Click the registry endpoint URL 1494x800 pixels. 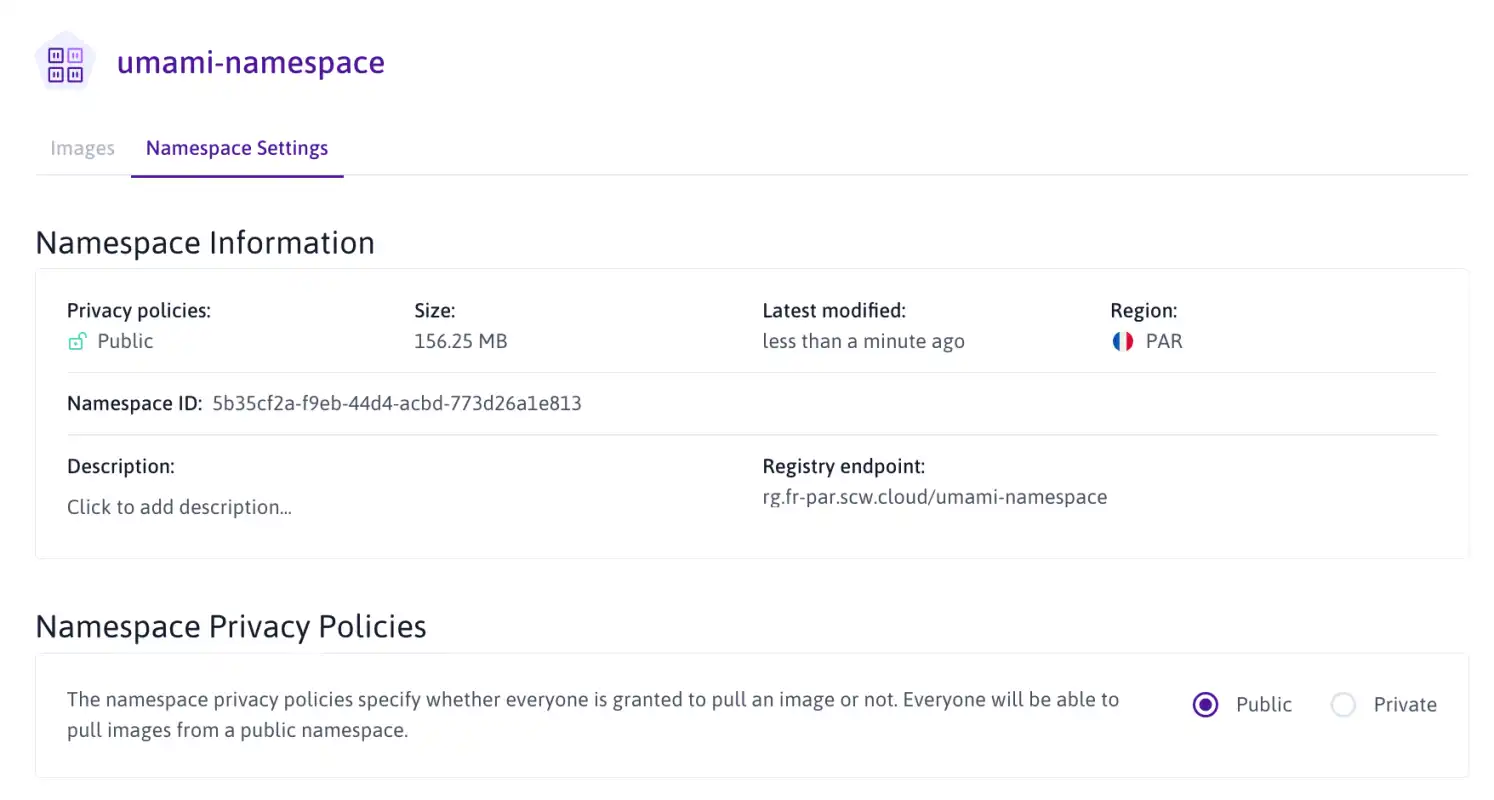(934, 497)
